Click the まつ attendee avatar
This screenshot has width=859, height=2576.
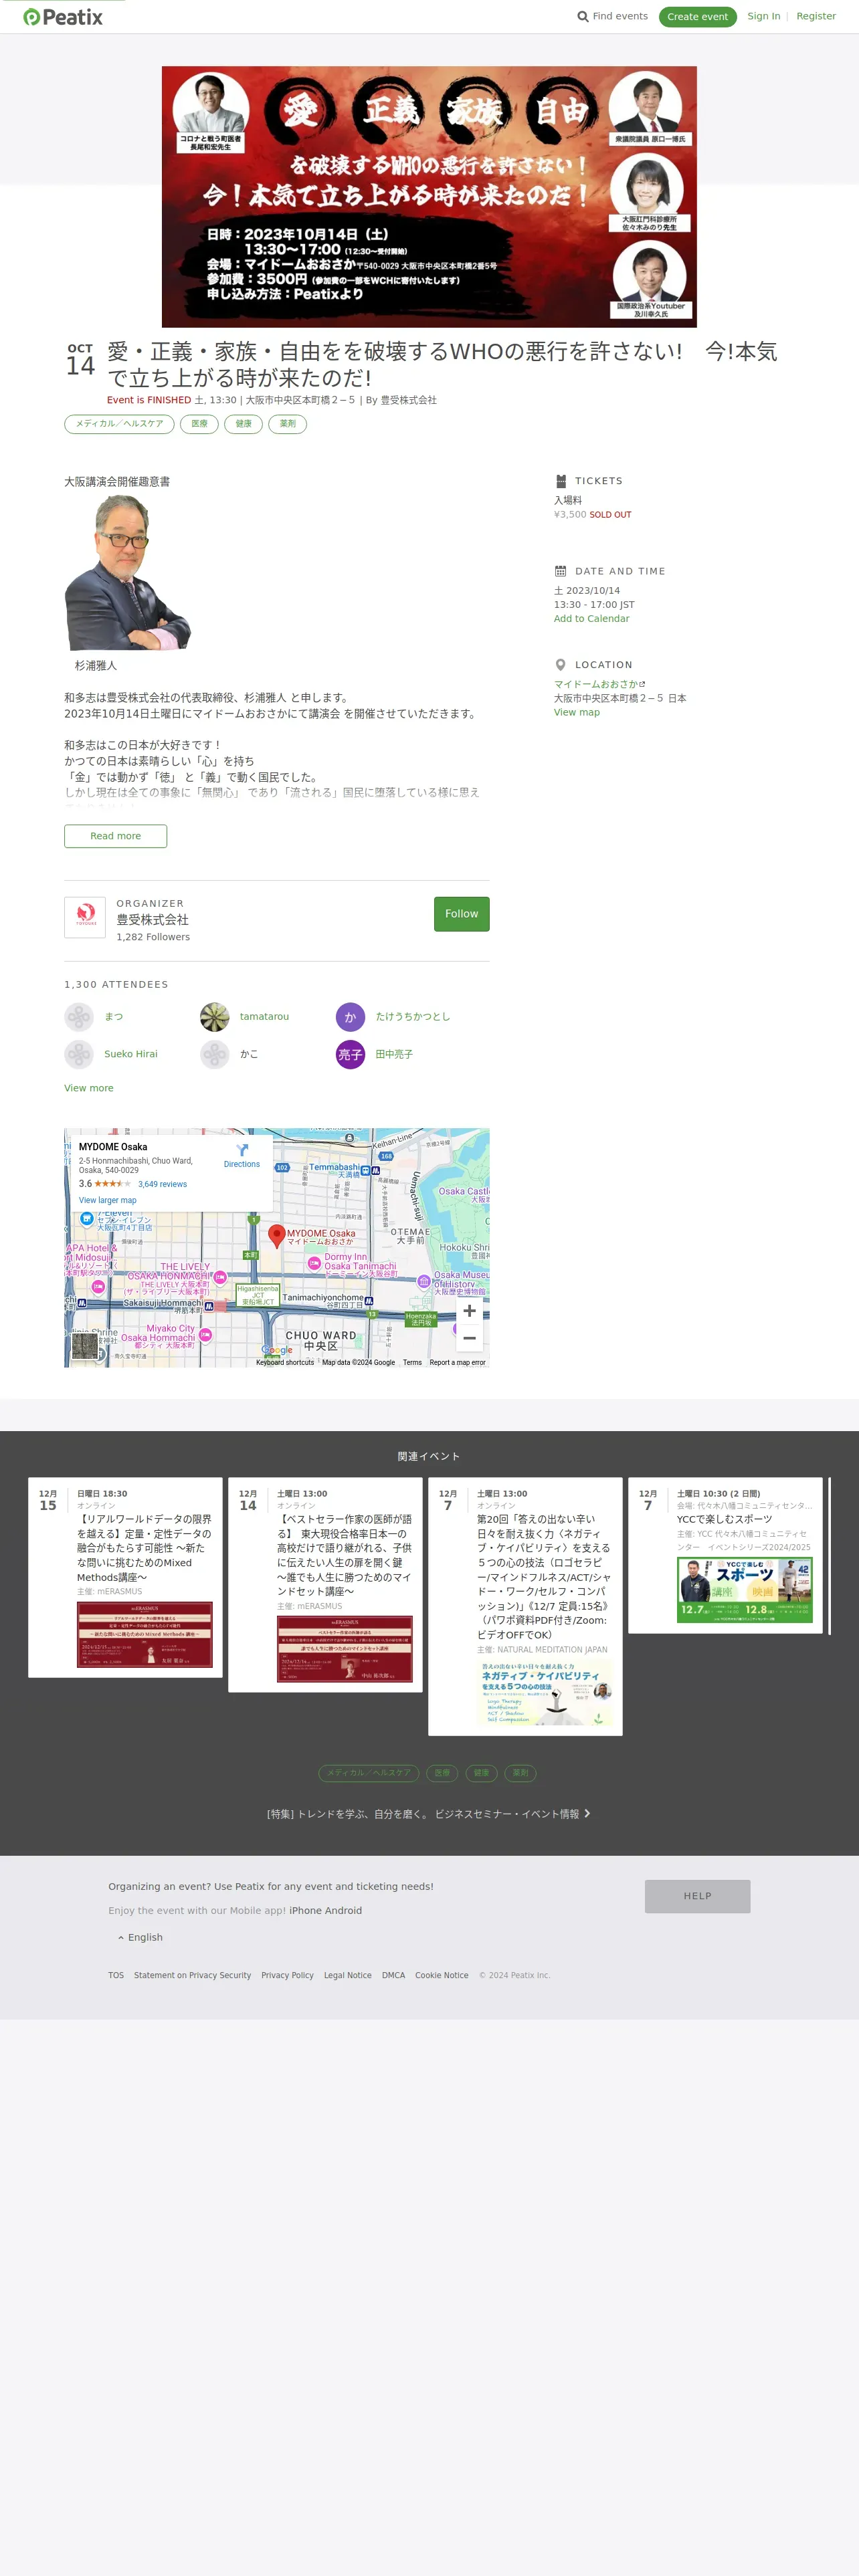79,1017
